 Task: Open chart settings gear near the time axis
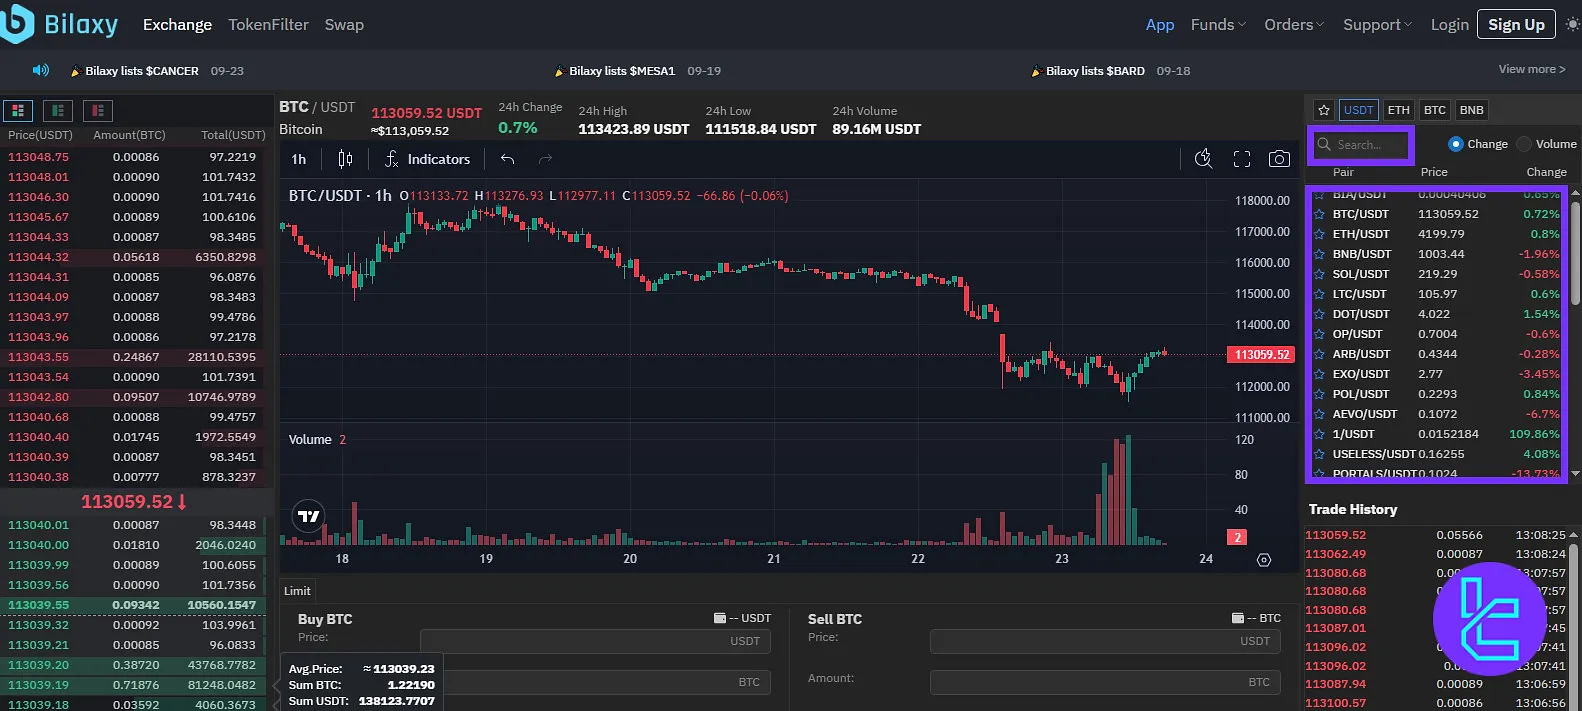(1264, 560)
